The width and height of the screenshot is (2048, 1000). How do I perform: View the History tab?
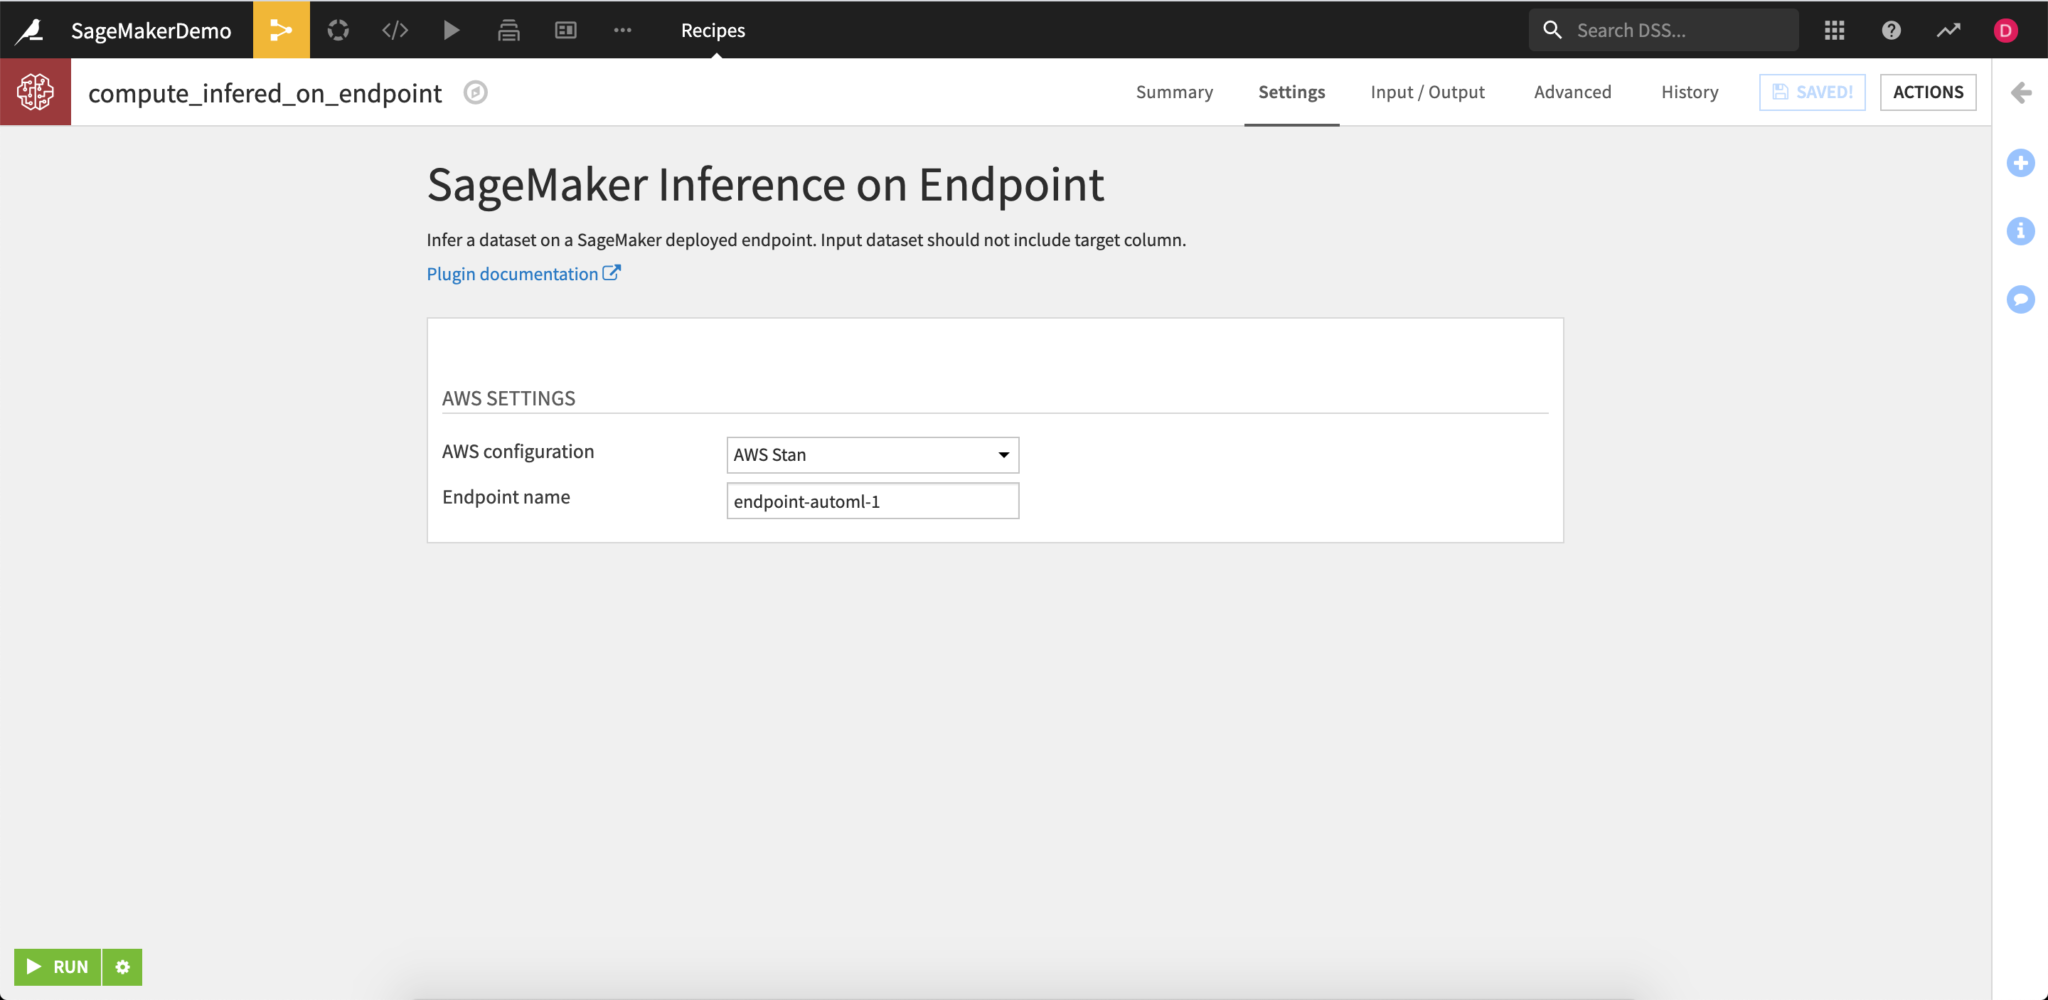tap(1689, 92)
